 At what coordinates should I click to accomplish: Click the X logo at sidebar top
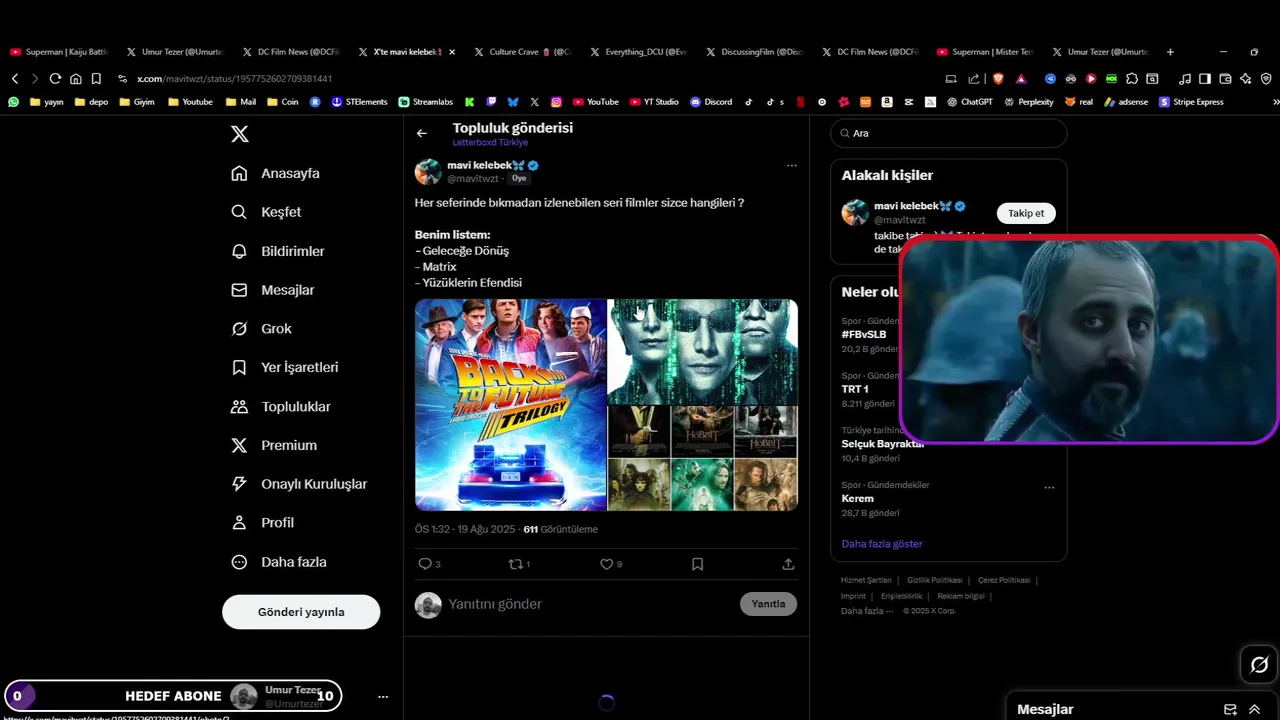(240, 134)
